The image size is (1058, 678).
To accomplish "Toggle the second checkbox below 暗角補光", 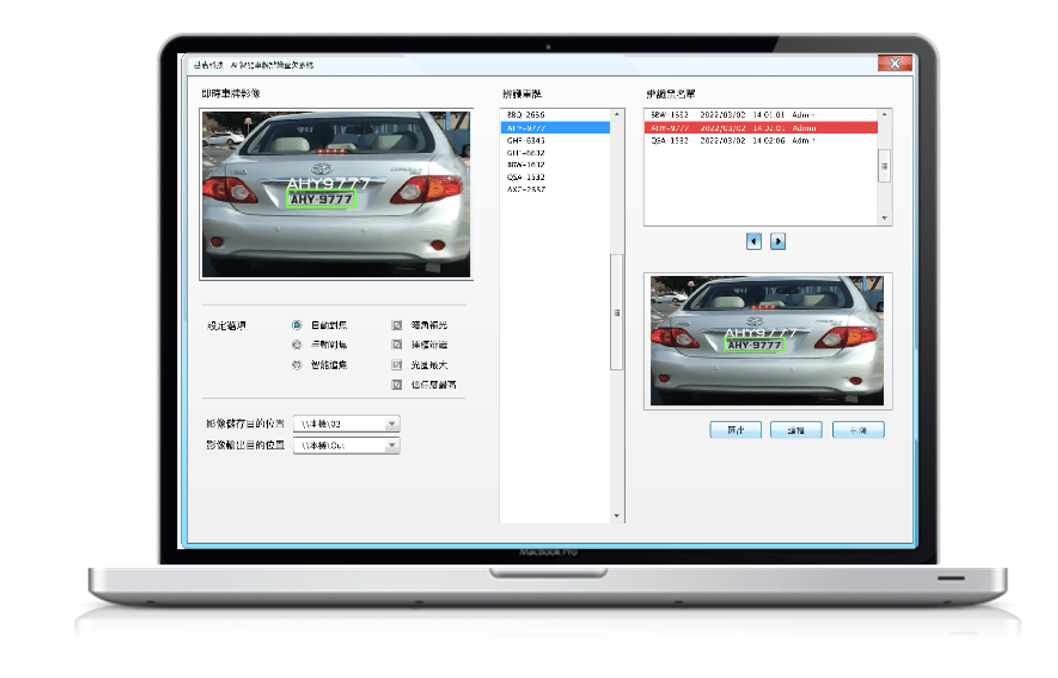I will pos(397,345).
